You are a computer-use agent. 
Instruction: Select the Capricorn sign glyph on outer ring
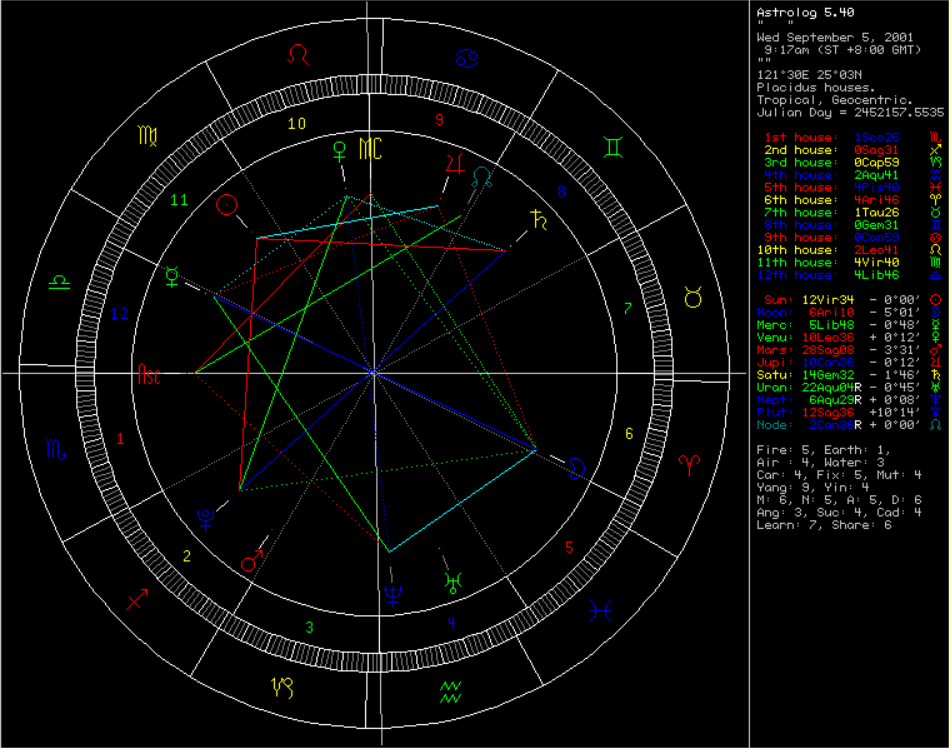(282, 688)
